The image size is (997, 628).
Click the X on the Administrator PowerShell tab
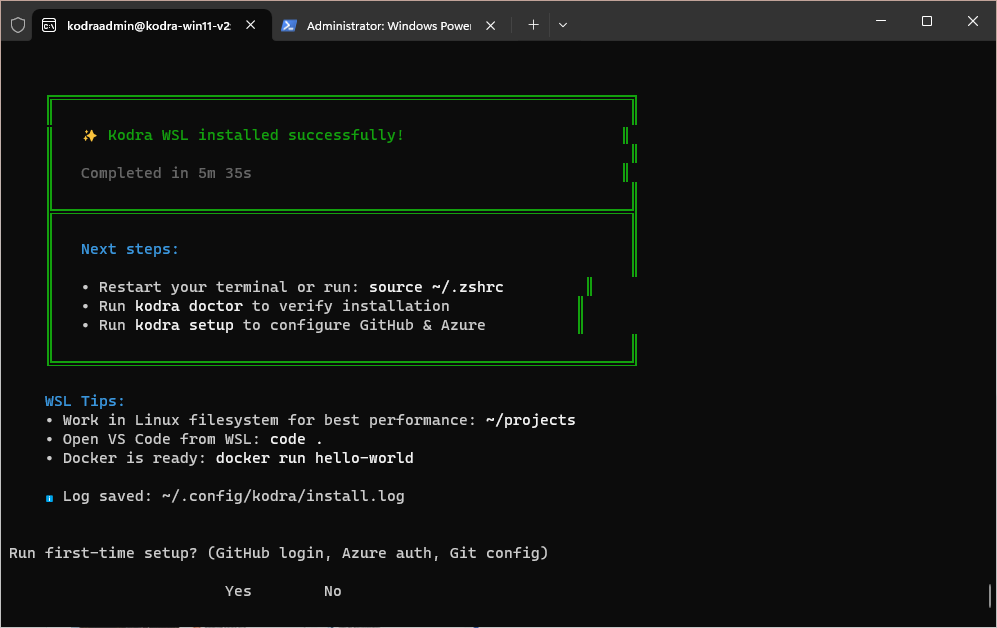click(490, 25)
